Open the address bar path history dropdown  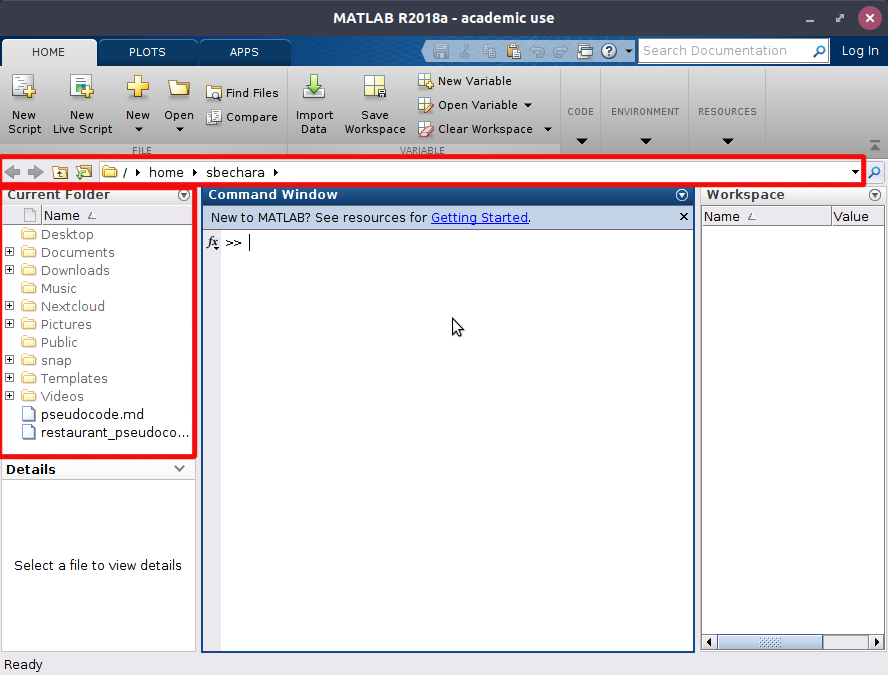[855, 172]
